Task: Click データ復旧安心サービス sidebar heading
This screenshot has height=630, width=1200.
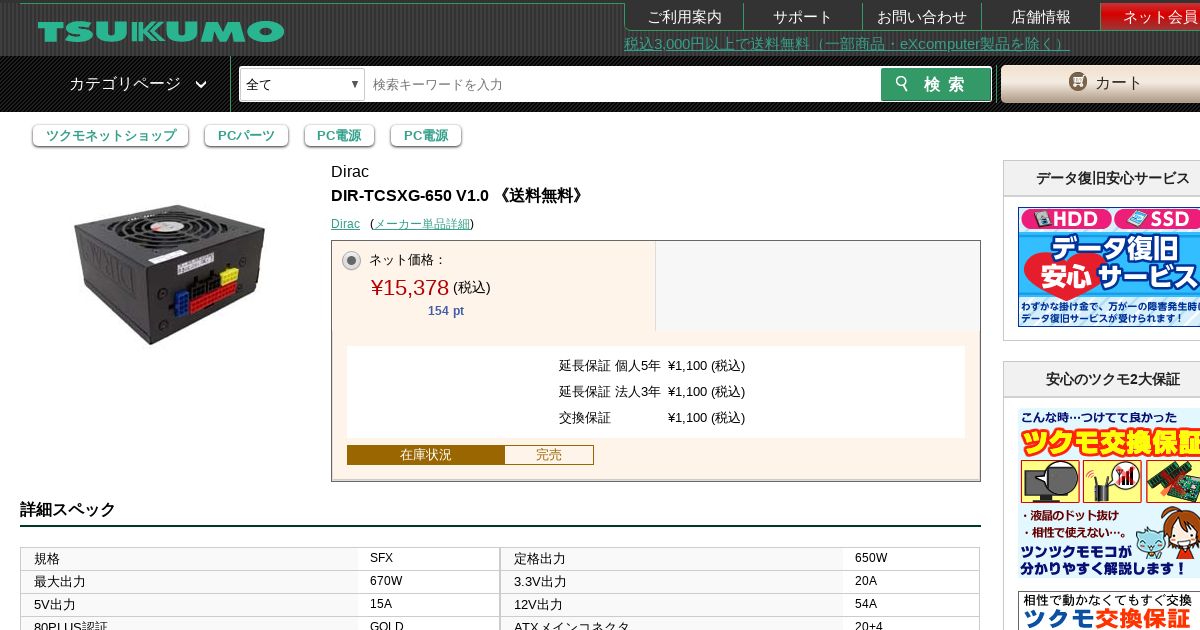Action: (1112, 178)
